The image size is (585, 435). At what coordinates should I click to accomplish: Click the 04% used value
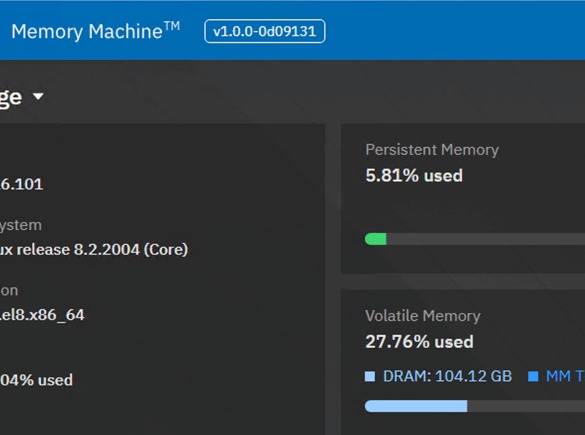point(36,381)
